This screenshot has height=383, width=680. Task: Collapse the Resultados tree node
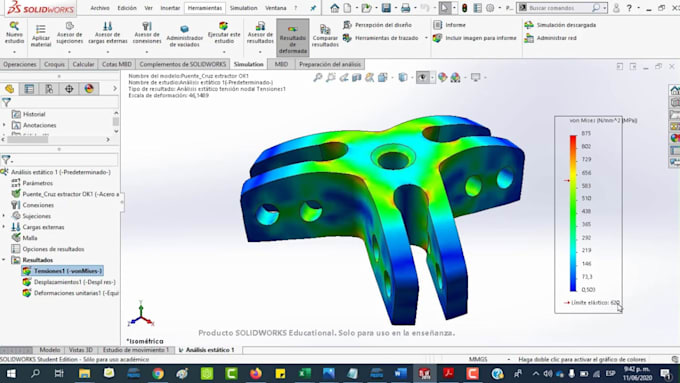(4, 260)
